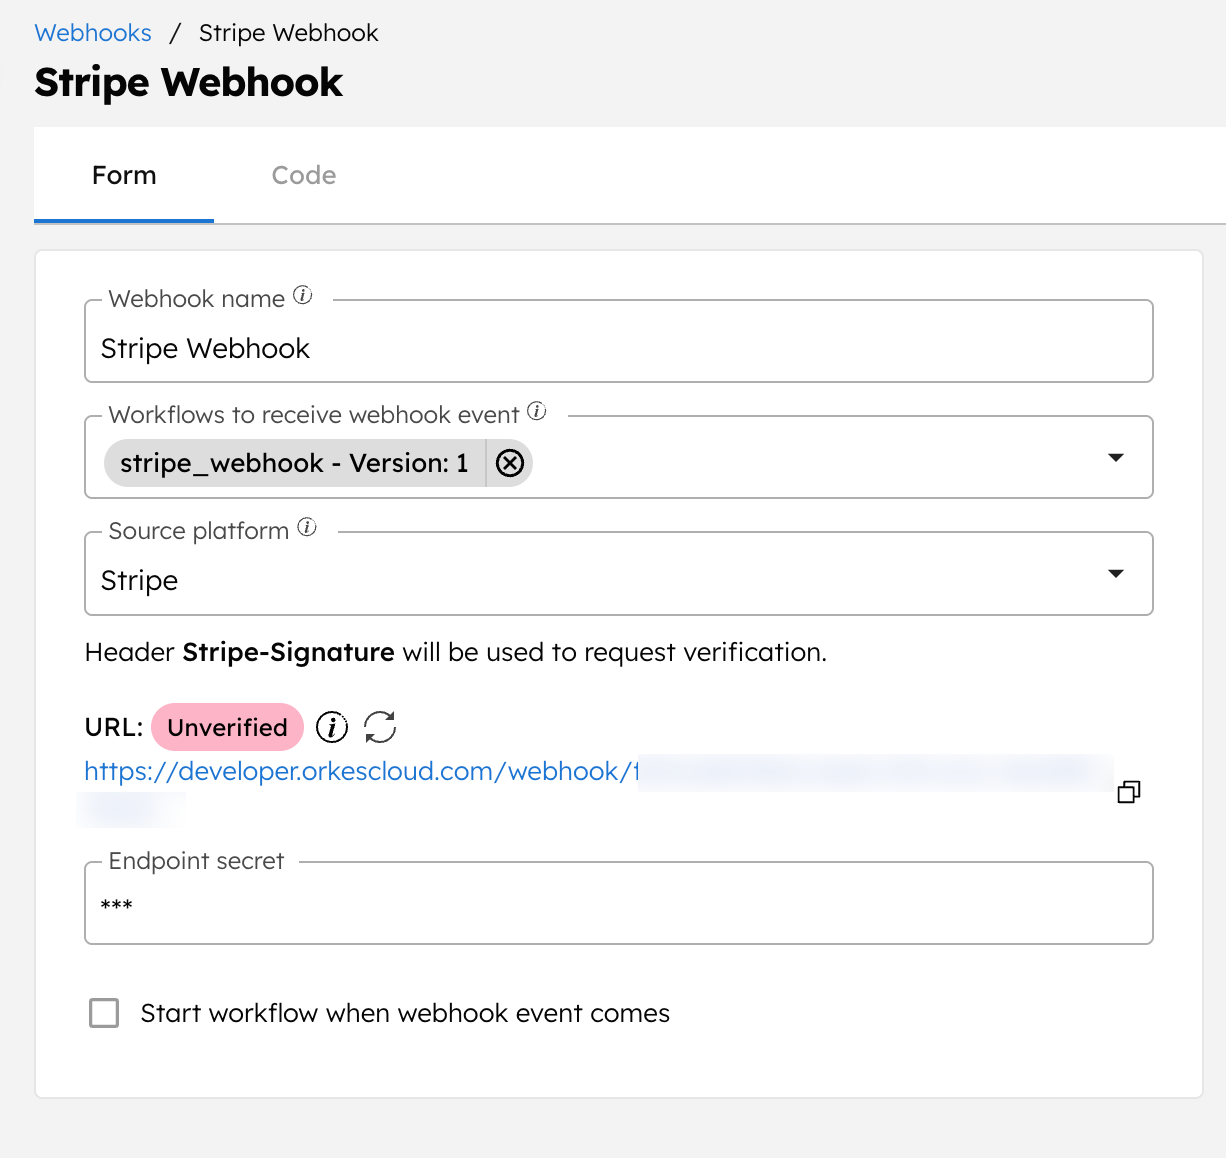This screenshot has width=1226, height=1158.
Task: Remove the stripe_webhook Version 1 chip
Action: (x=510, y=463)
